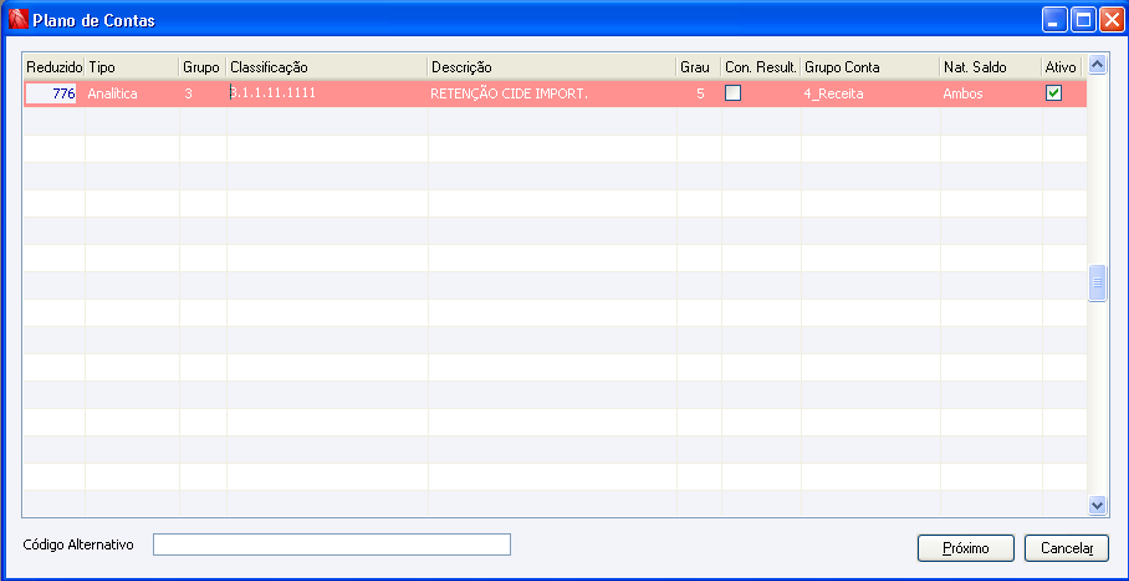Click the Grau column header
The height and width of the screenshot is (581, 1129).
(699, 67)
